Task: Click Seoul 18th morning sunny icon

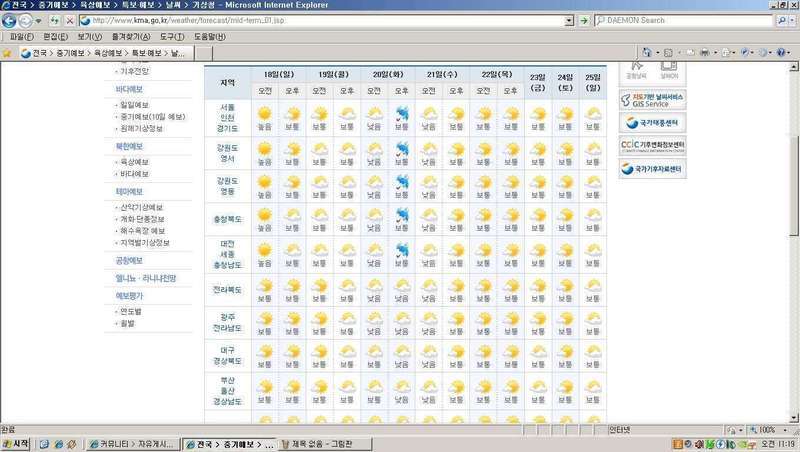Action: pos(264,113)
